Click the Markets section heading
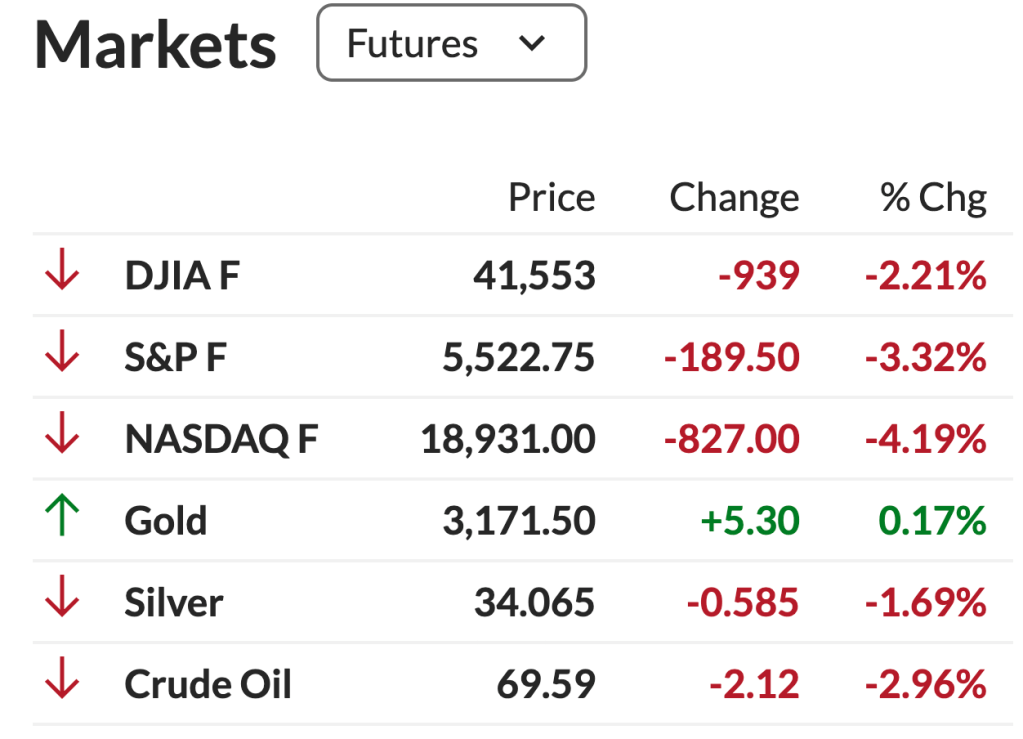Viewport: 1023px width, 739px height. 155,45
